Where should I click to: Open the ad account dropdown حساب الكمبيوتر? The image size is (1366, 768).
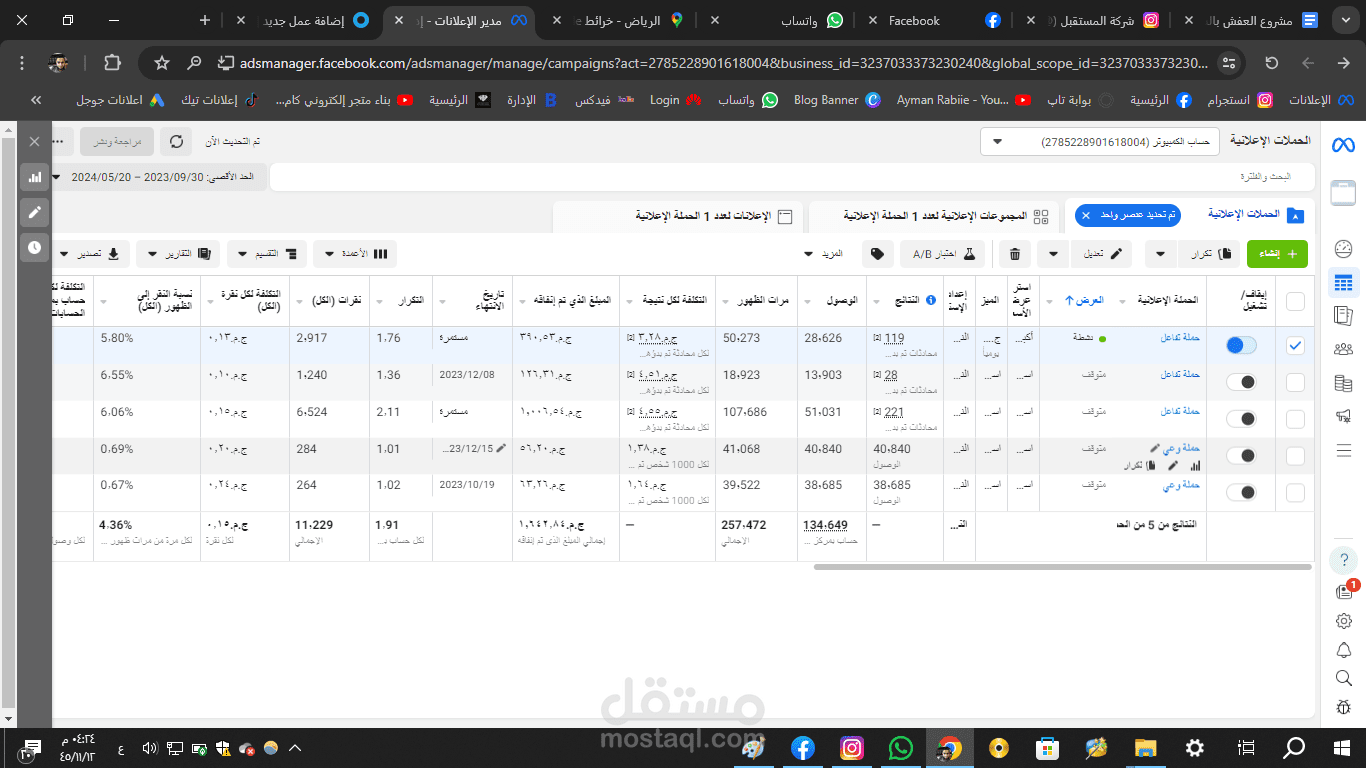tap(1099, 142)
